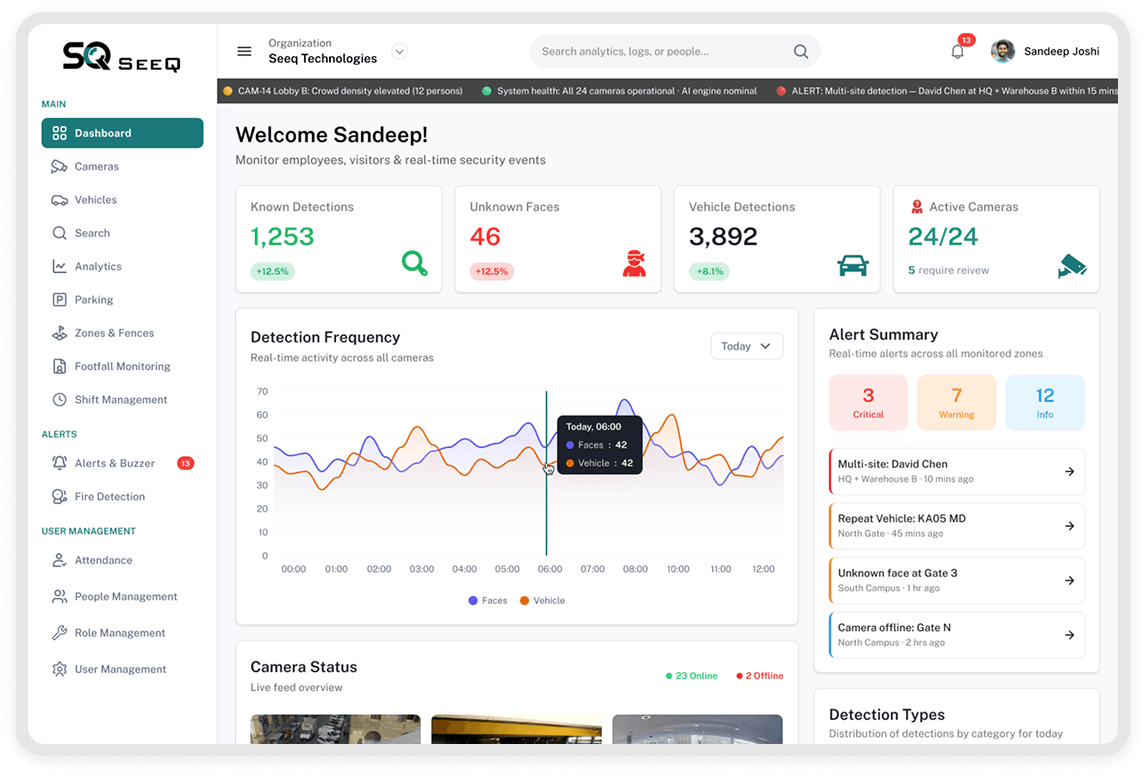Open People Management page
Viewport: 1146px width, 776px height.
pos(126,596)
